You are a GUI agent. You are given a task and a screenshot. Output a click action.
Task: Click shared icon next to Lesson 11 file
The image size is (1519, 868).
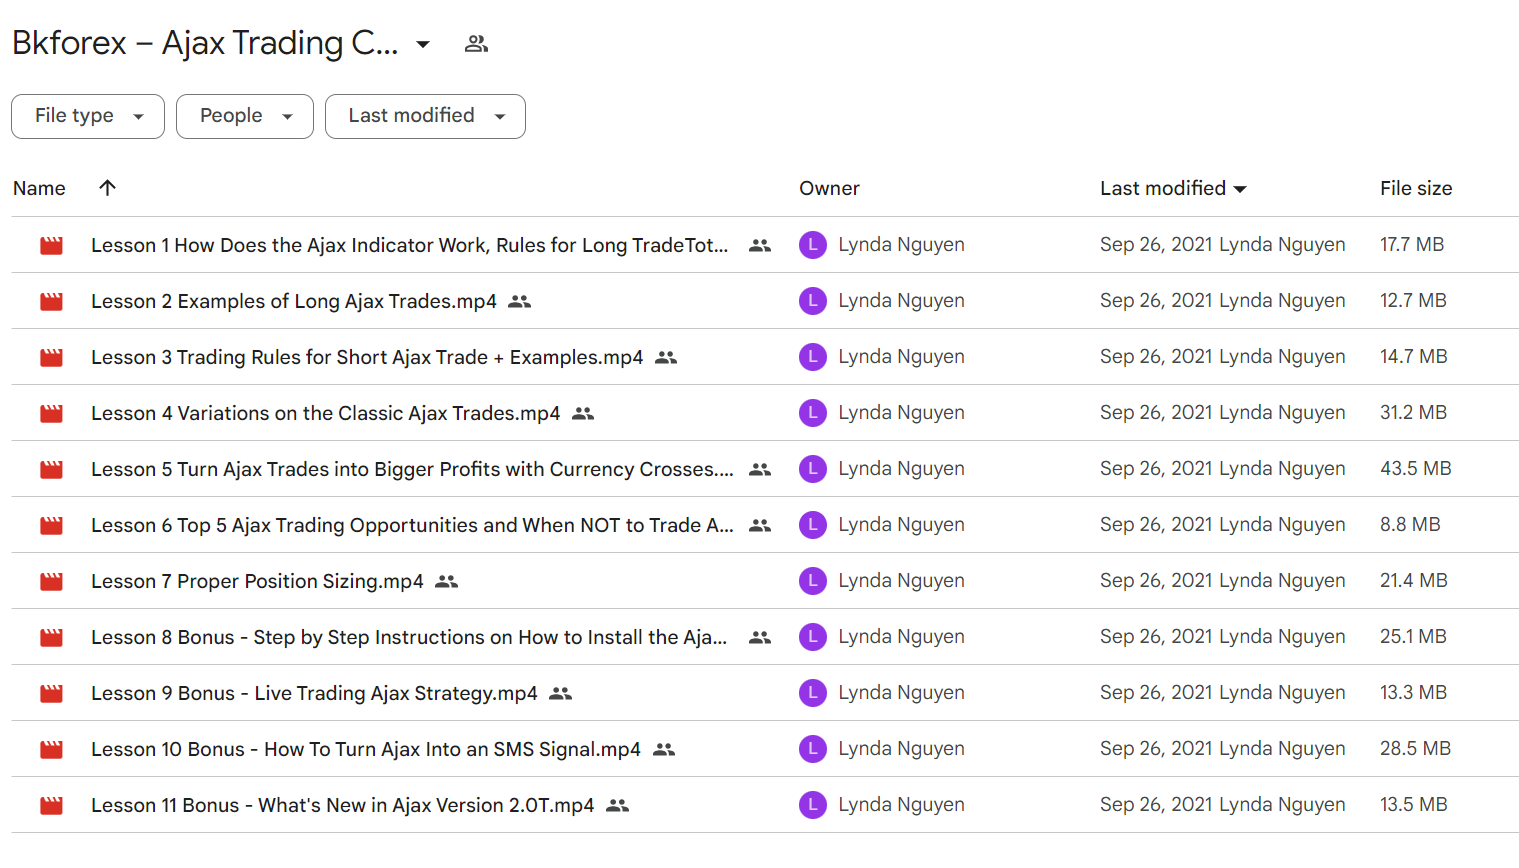(x=618, y=805)
